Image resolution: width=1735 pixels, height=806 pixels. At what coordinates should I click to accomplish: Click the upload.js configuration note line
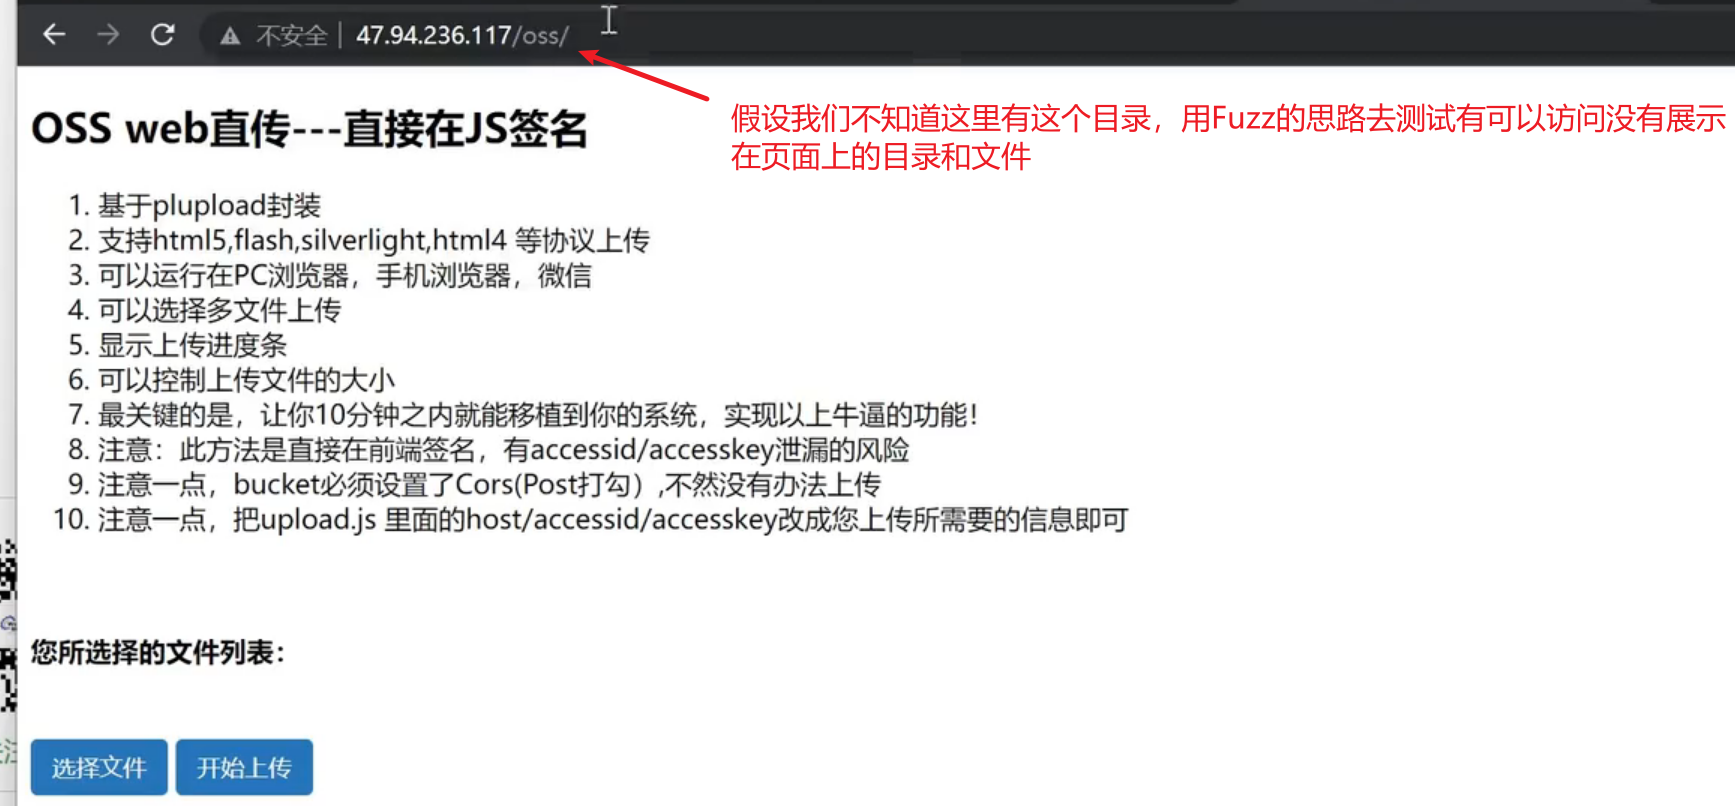pyautogui.click(x=612, y=520)
